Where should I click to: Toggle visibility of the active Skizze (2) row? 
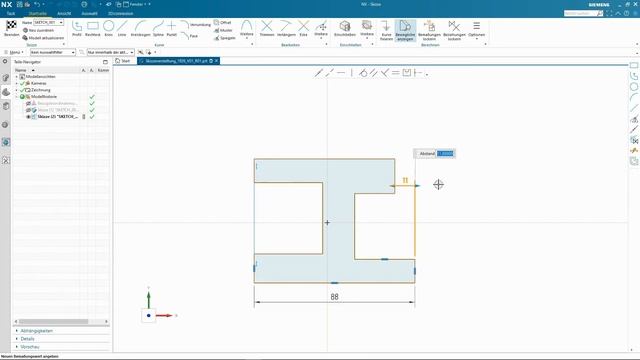[x=28, y=117]
